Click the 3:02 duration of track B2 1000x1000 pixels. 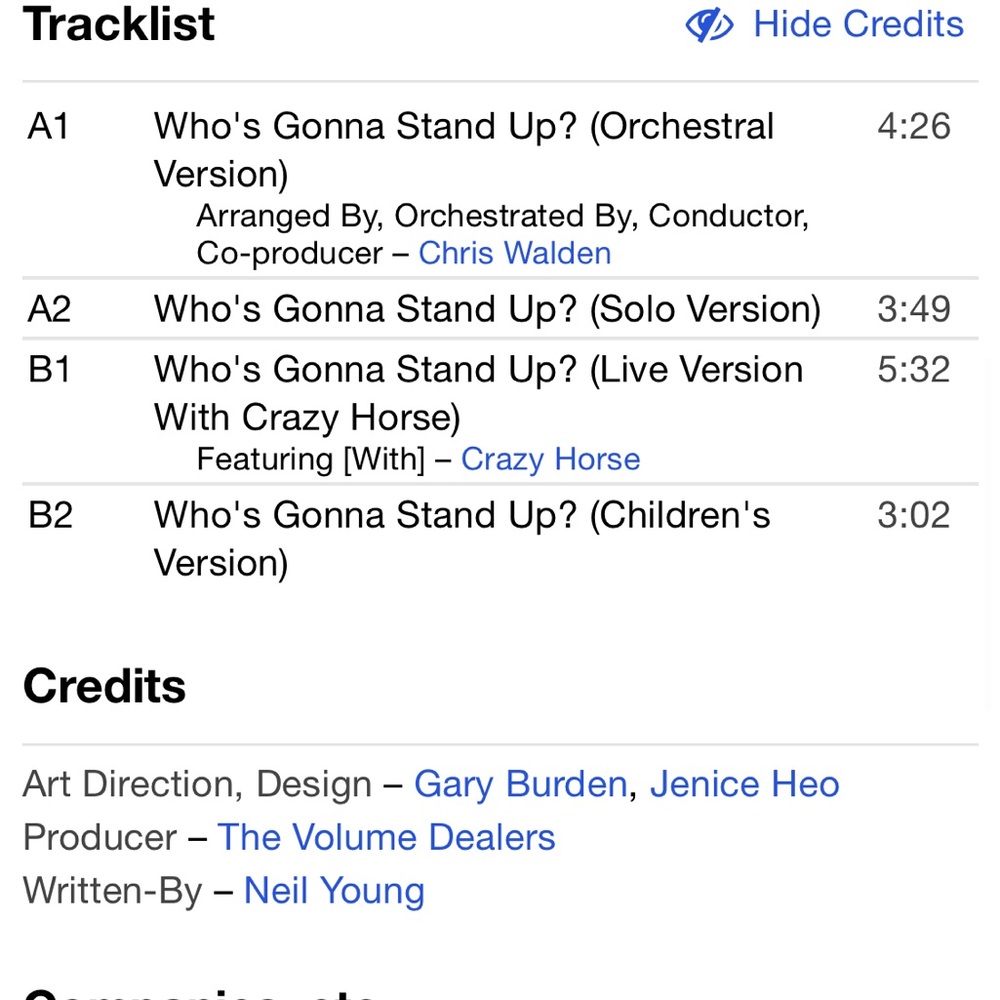tap(914, 515)
